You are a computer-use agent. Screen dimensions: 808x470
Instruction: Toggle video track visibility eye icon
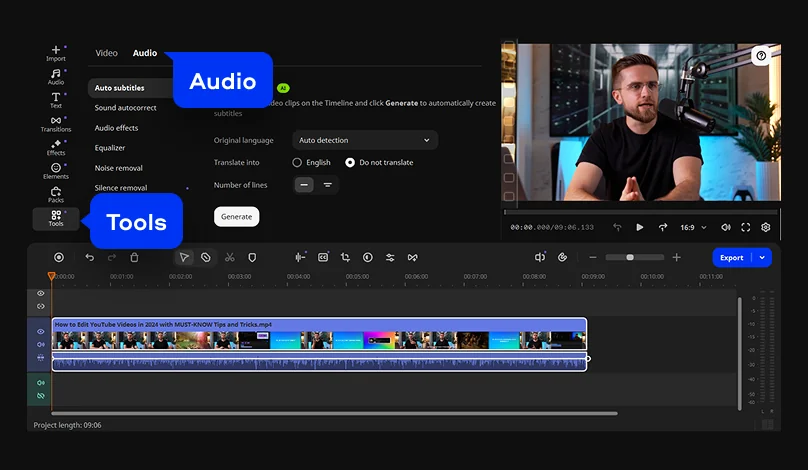pos(41,331)
